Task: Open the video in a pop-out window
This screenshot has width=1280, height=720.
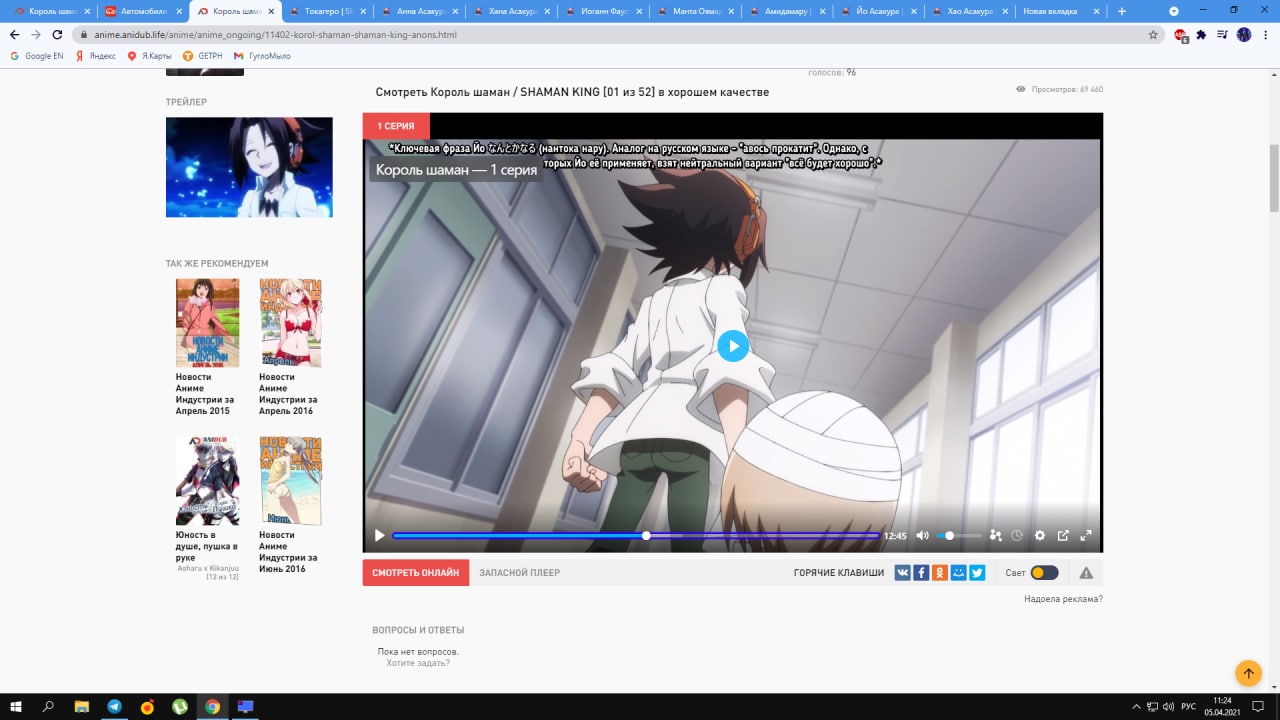Action: (1063, 536)
